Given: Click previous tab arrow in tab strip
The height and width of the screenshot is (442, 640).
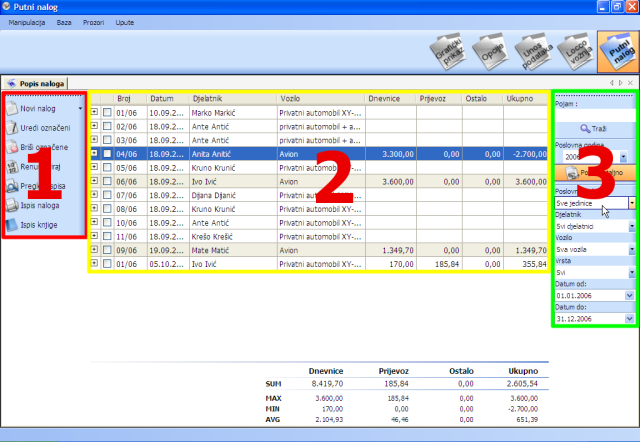Looking at the screenshot, I should [x=611, y=83].
